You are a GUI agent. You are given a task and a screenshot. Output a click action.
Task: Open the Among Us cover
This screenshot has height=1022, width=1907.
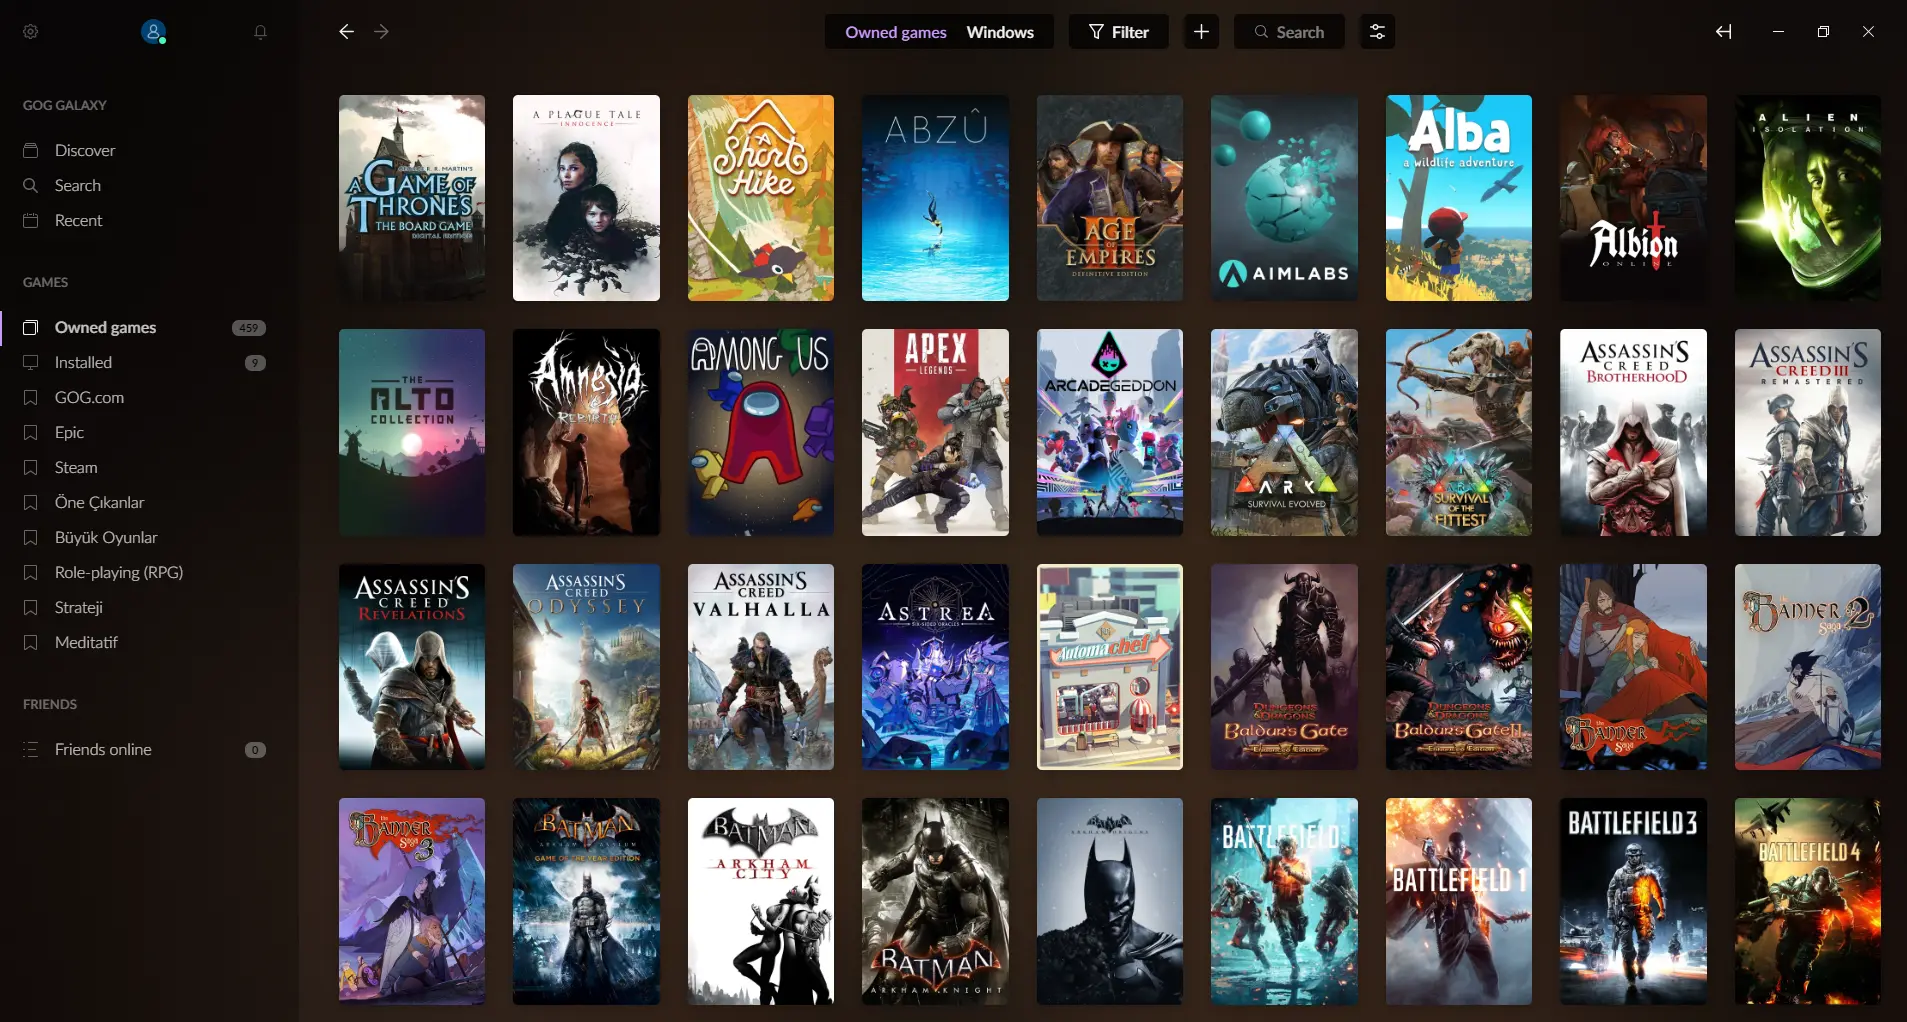[761, 432]
